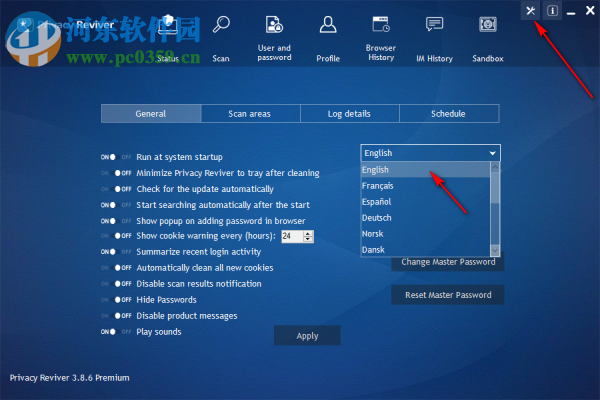Click the language list scrollbar thumb
Screen dimensions: 600x400
tap(495, 187)
